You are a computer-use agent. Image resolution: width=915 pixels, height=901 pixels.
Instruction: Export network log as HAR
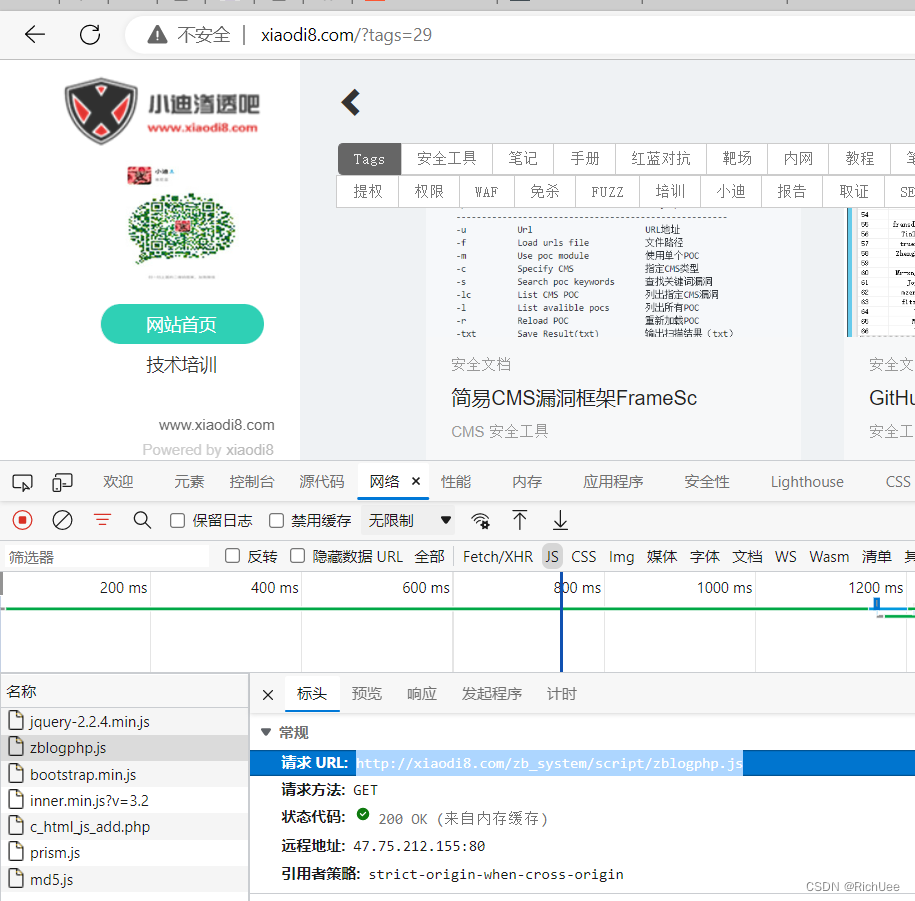(x=560, y=520)
